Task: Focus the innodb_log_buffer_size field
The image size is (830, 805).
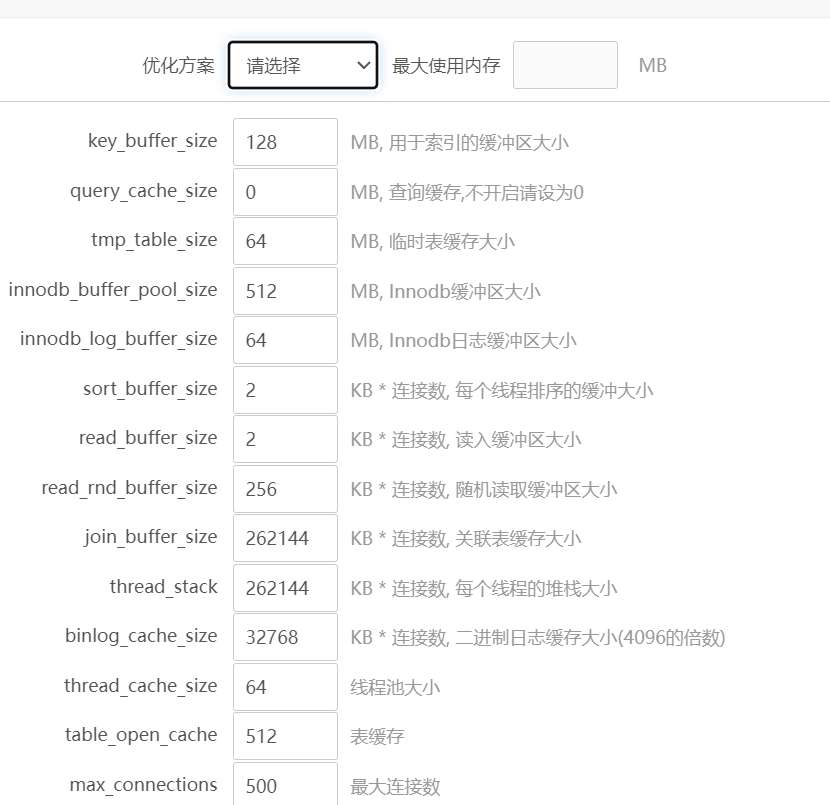Action: point(285,340)
